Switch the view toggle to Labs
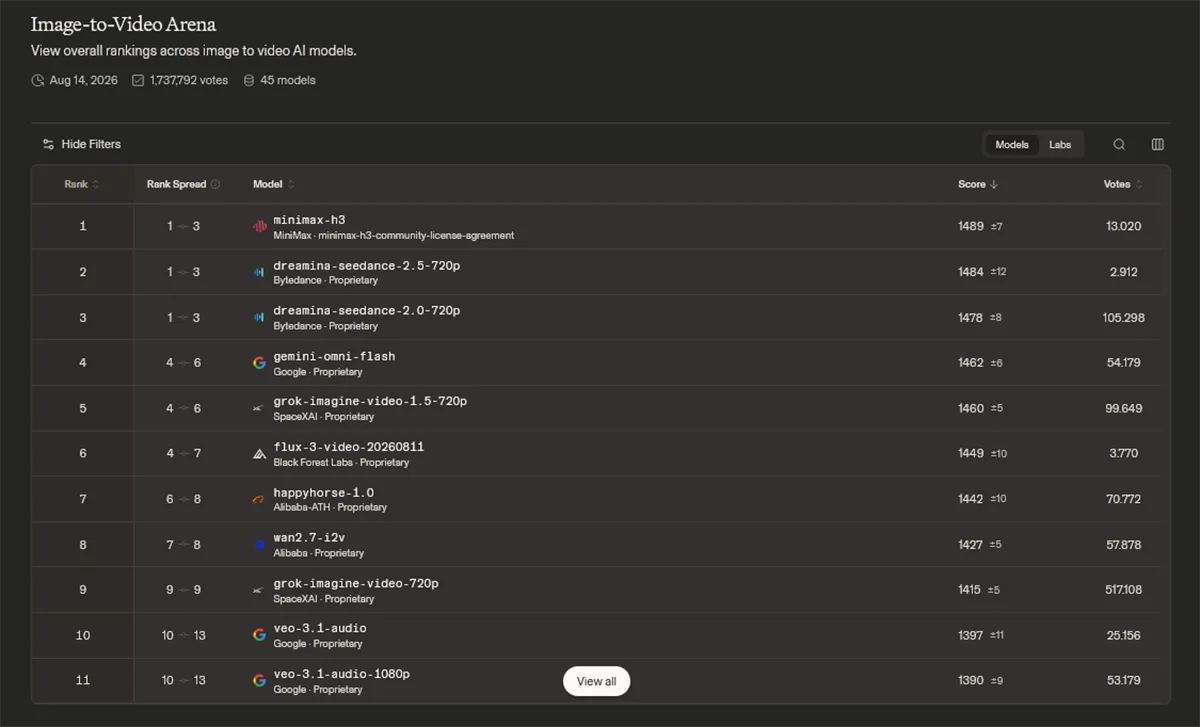Image resolution: width=1200 pixels, height=727 pixels. 1060,144
